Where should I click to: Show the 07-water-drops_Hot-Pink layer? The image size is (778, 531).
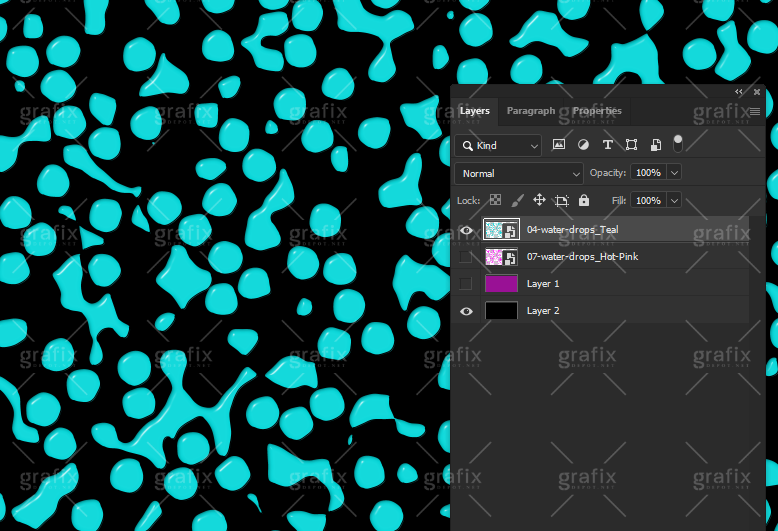pyautogui.click(x=466, y=257)
